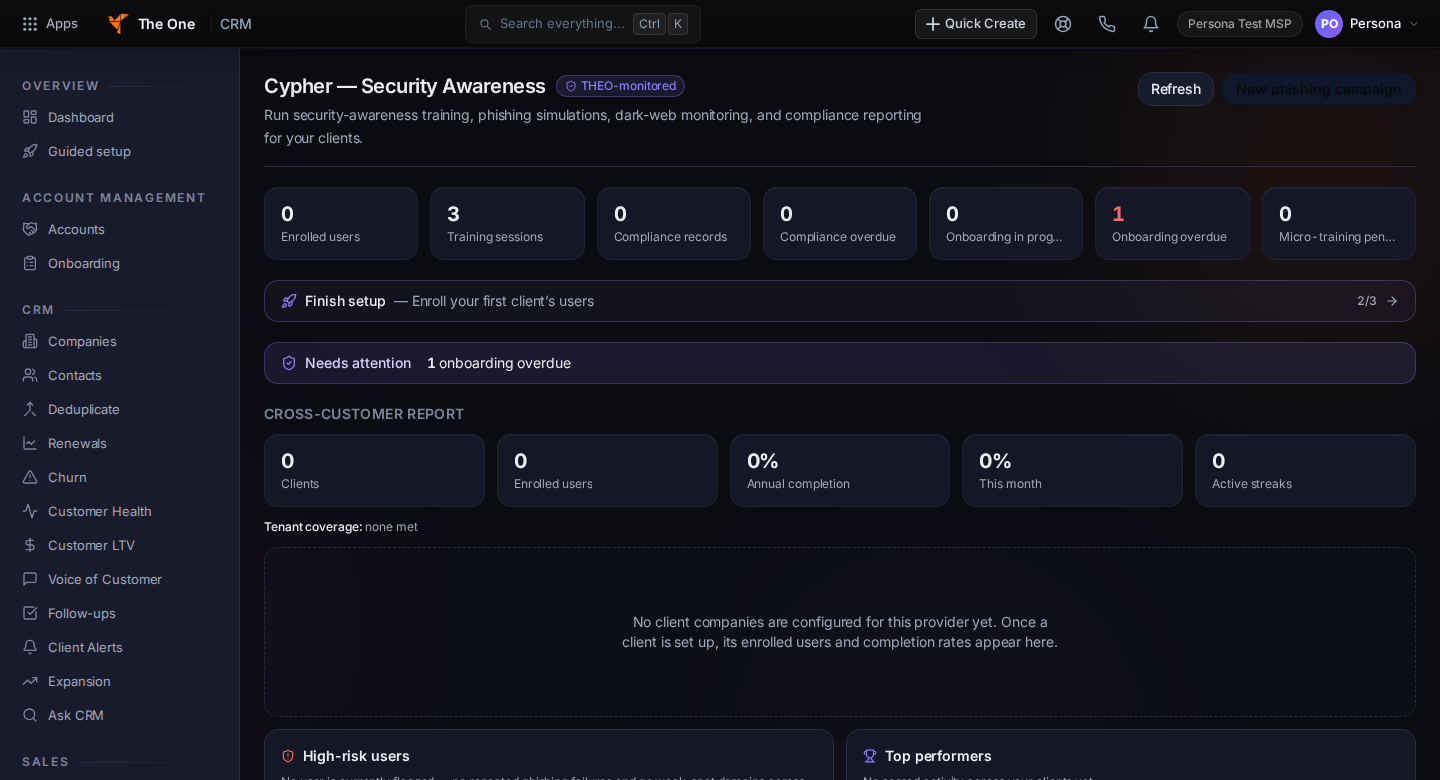Screen dimensions: 1440x780
Task: Go to Contacts in sidebar
Action: [75, 375]
